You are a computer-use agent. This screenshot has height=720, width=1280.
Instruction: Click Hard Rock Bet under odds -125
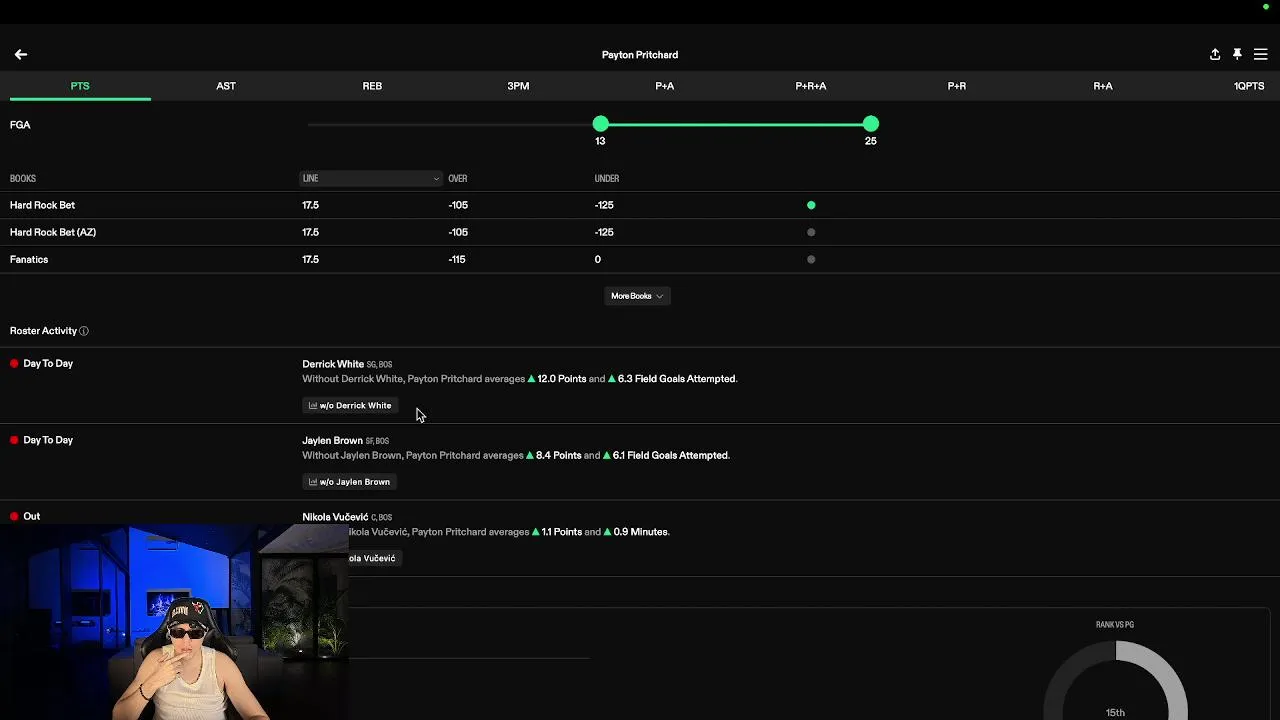[x=604, y=205]
